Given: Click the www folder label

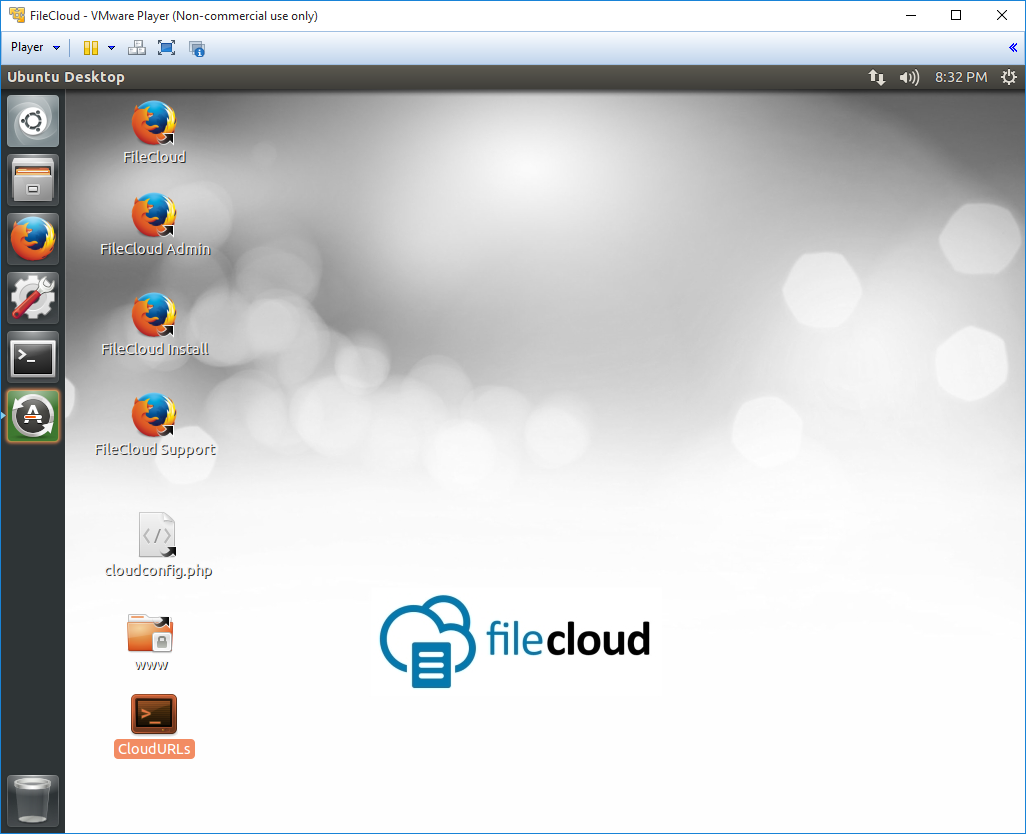Looking at the screenshot, I should [151, 665].
